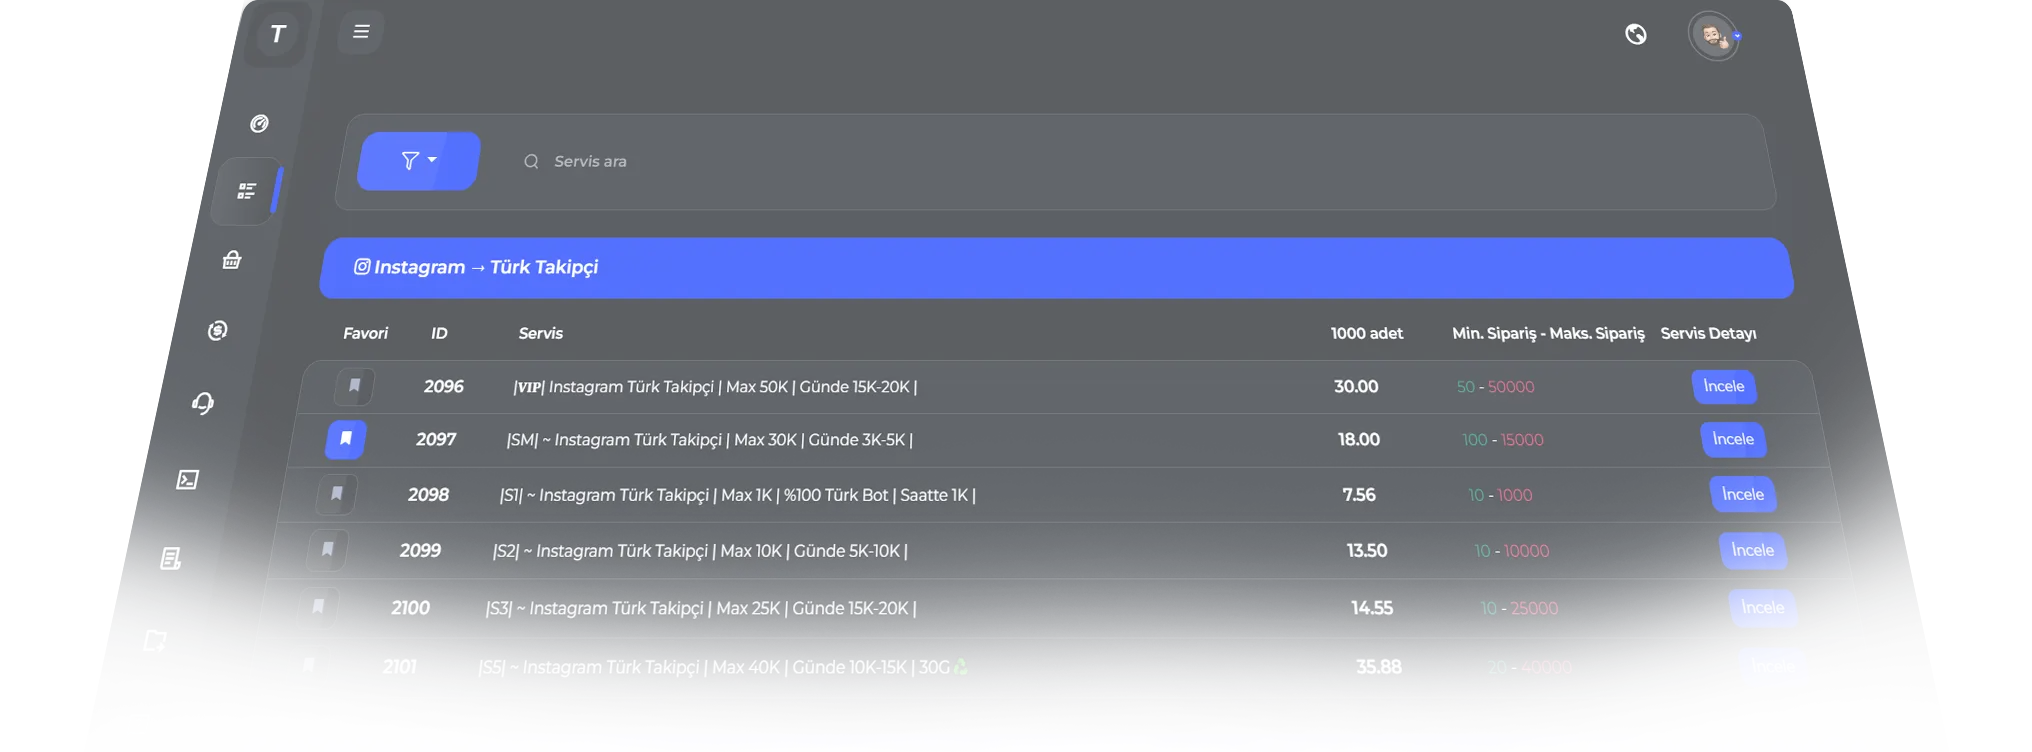This screenshot has width=2032, height=752.
Task: Select service ID 2100
Action: (x=410, y=608)
